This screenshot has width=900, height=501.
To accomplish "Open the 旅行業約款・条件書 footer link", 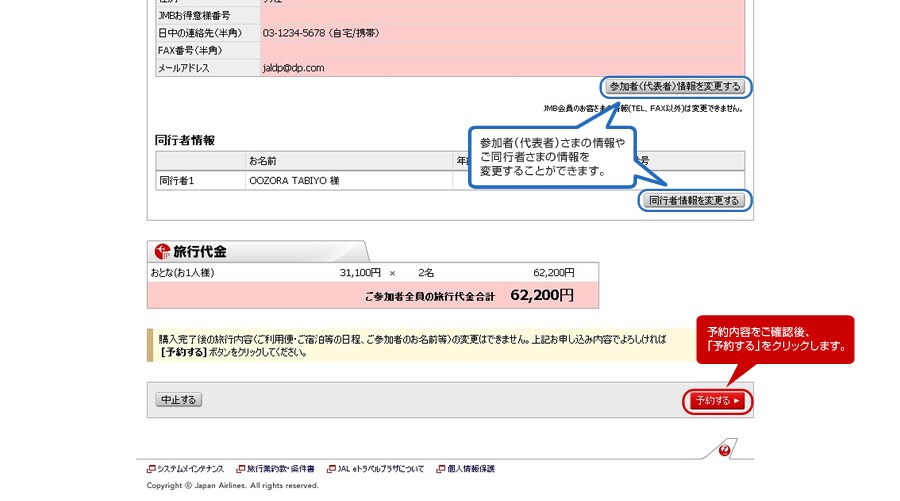I will 281,469.
